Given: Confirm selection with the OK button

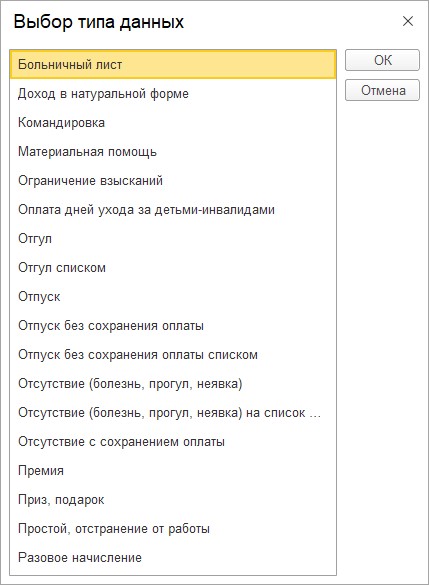Looking at the screenshot, I should [382, 60].
